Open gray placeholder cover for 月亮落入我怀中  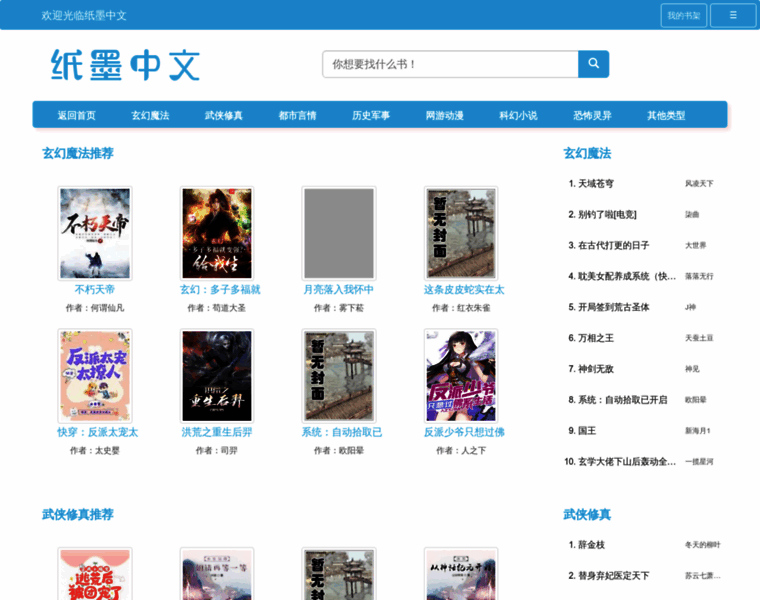click(x=339, y=233)
